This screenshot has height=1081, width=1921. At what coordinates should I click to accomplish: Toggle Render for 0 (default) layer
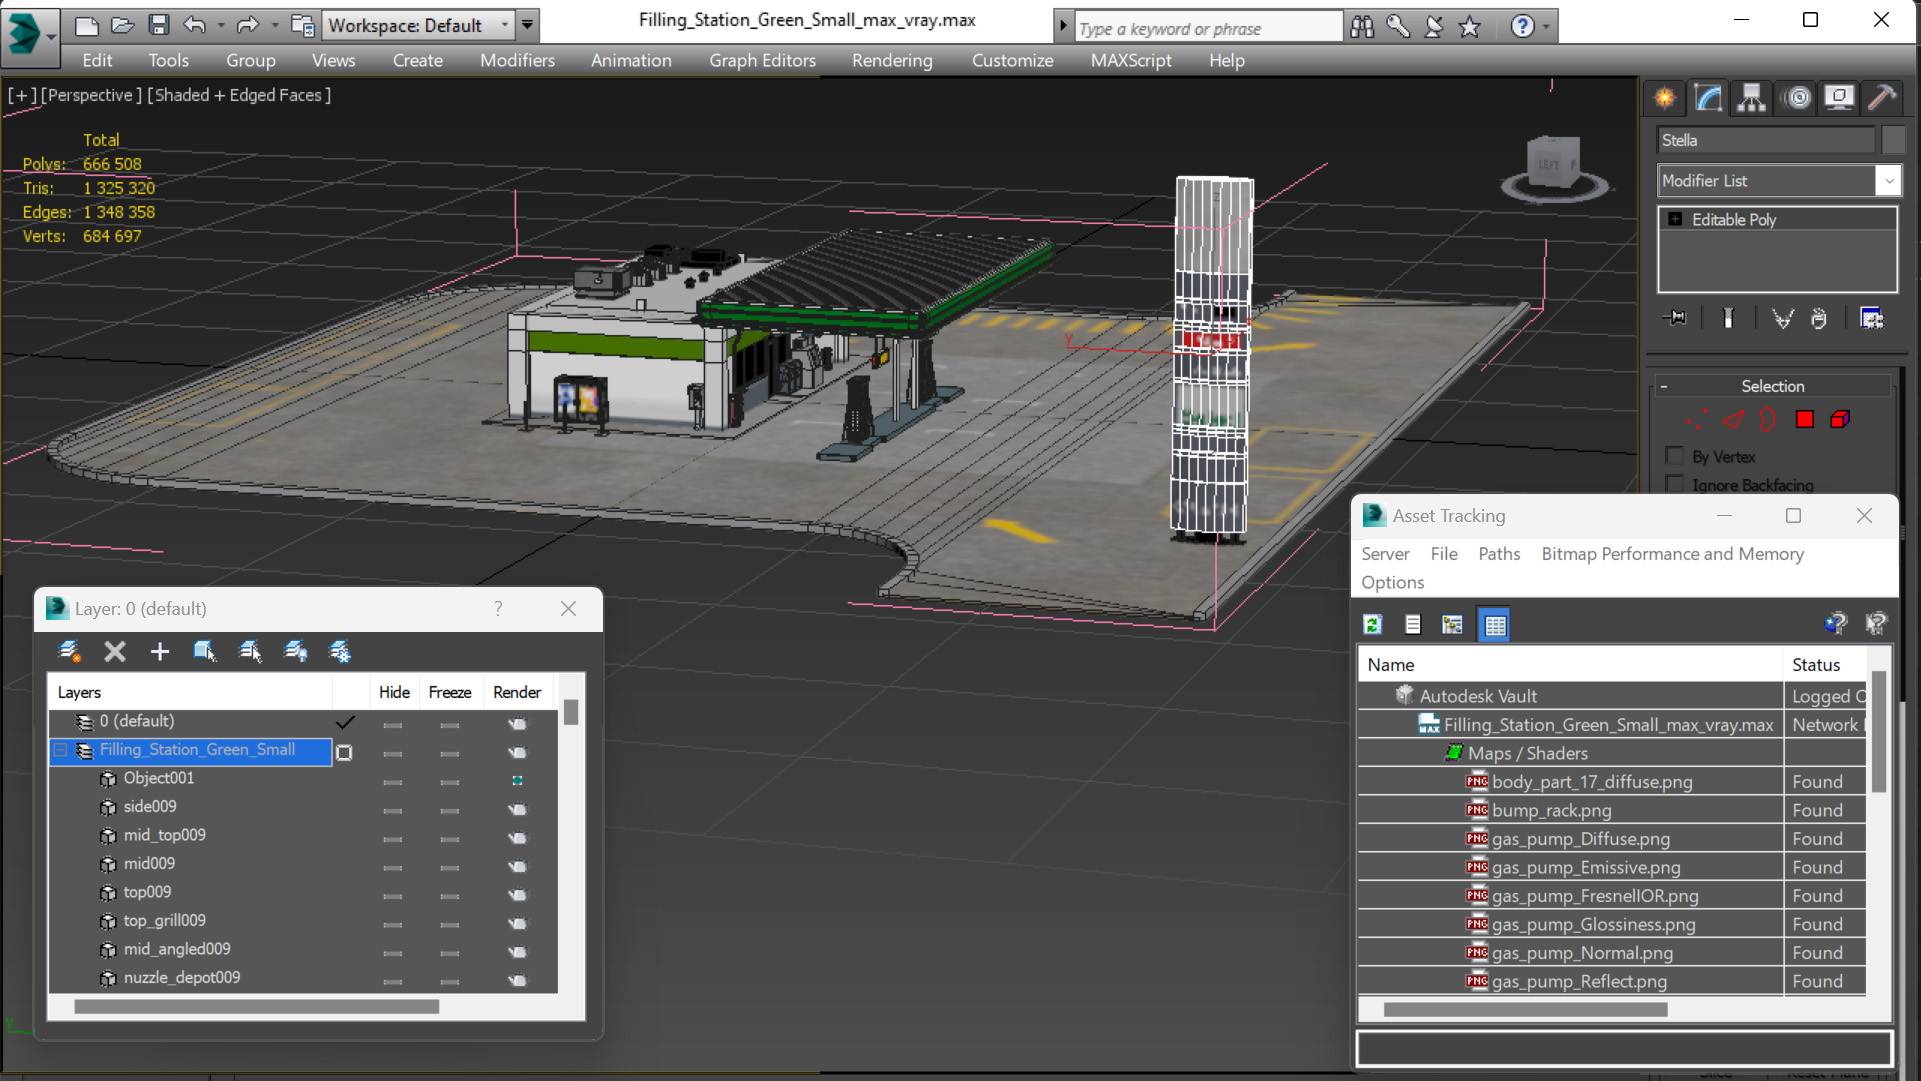pyautogui.click(x=517, y=723)
